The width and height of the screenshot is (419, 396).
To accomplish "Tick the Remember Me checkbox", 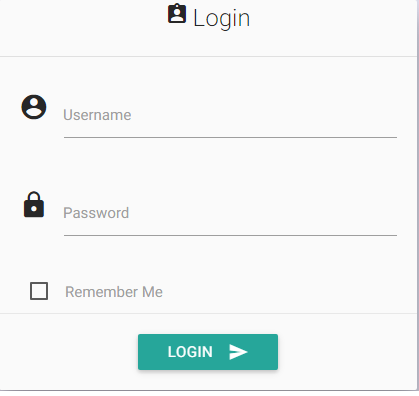I will (39, 291).
